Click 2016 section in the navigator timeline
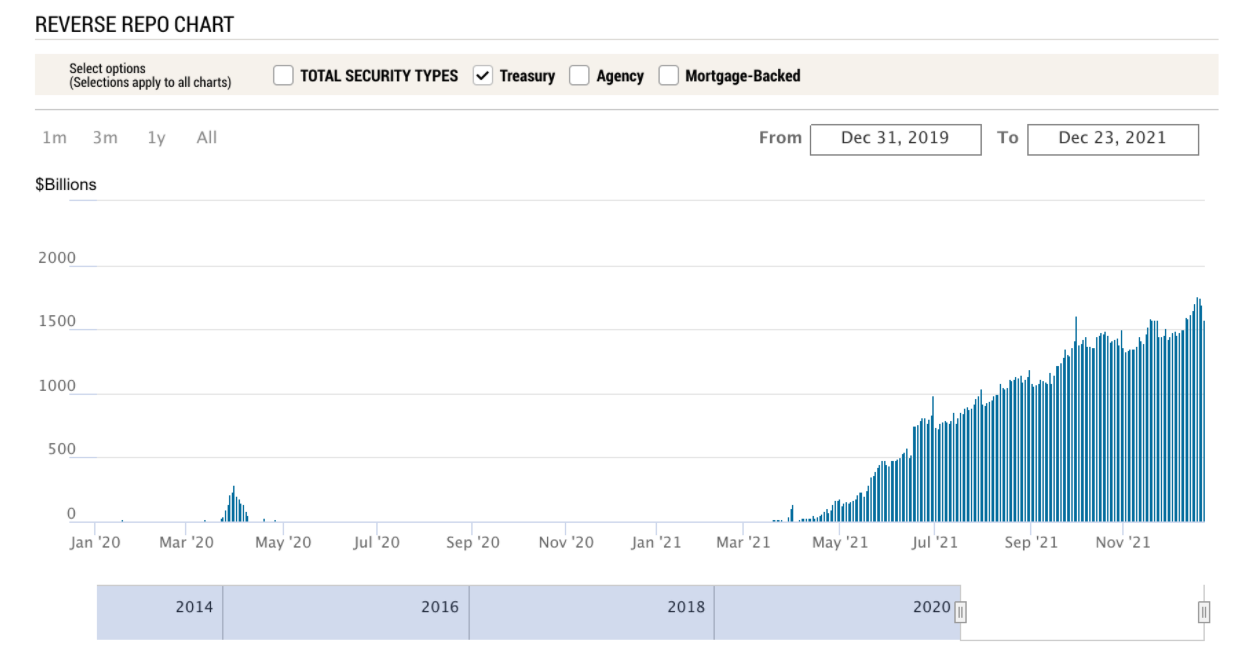1240x656 pixels. (346, 612)
